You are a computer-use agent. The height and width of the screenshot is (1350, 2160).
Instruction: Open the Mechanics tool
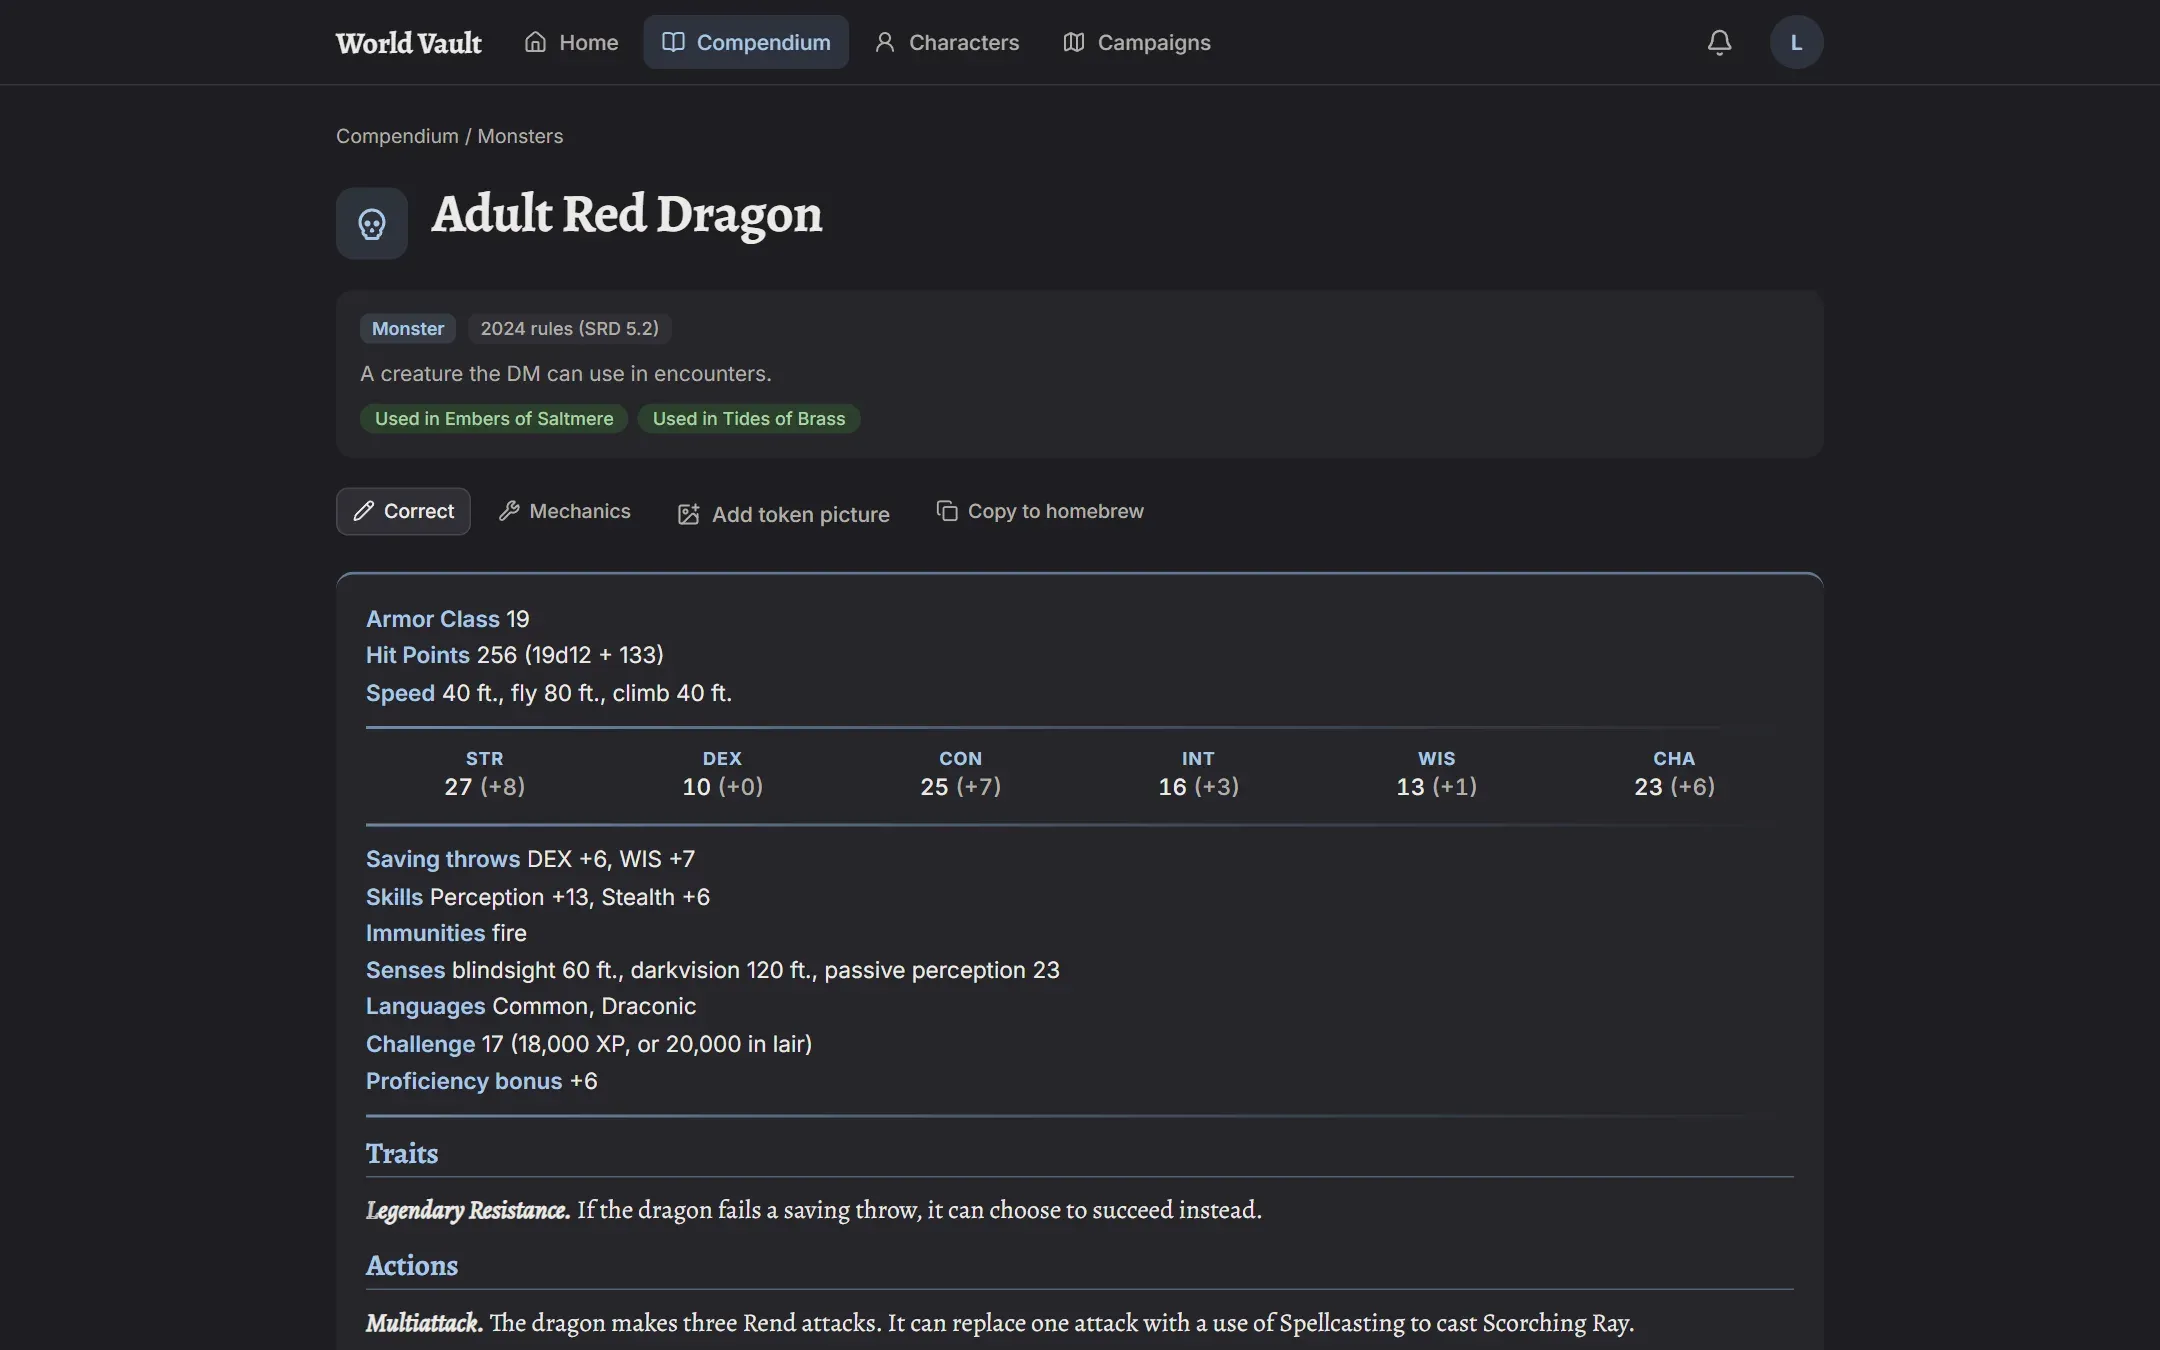point(565,511)
